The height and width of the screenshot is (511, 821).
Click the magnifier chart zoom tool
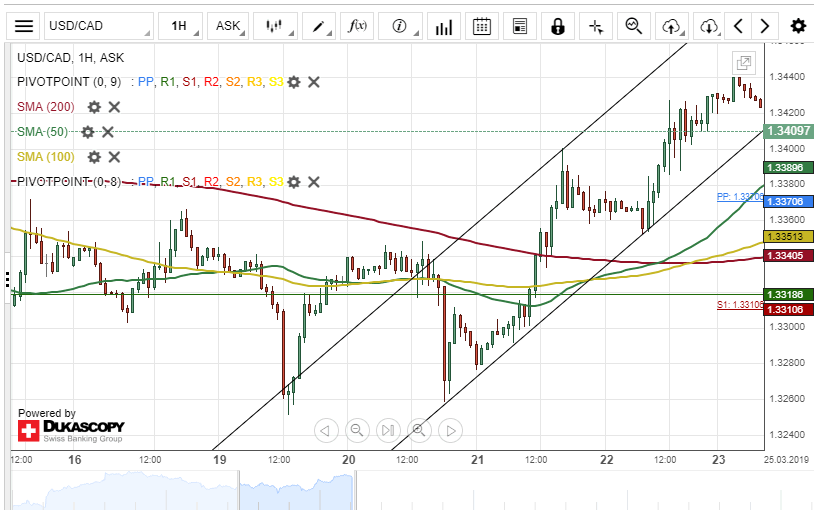coord(634,26)
